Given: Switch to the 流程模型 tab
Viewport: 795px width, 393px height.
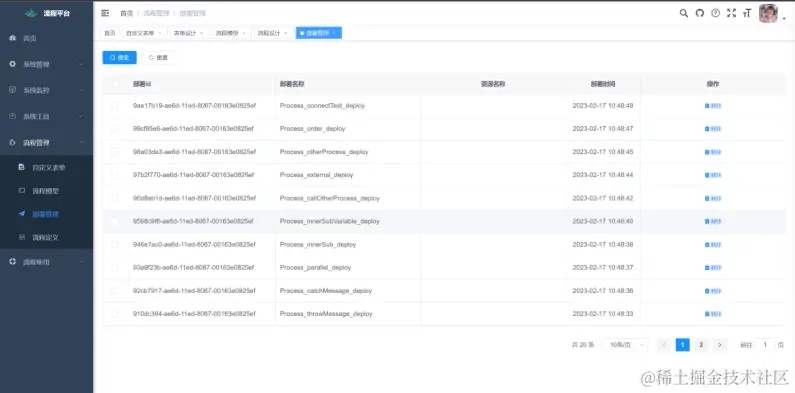Looking at the screenshot, I should click(x=231, y=33).
